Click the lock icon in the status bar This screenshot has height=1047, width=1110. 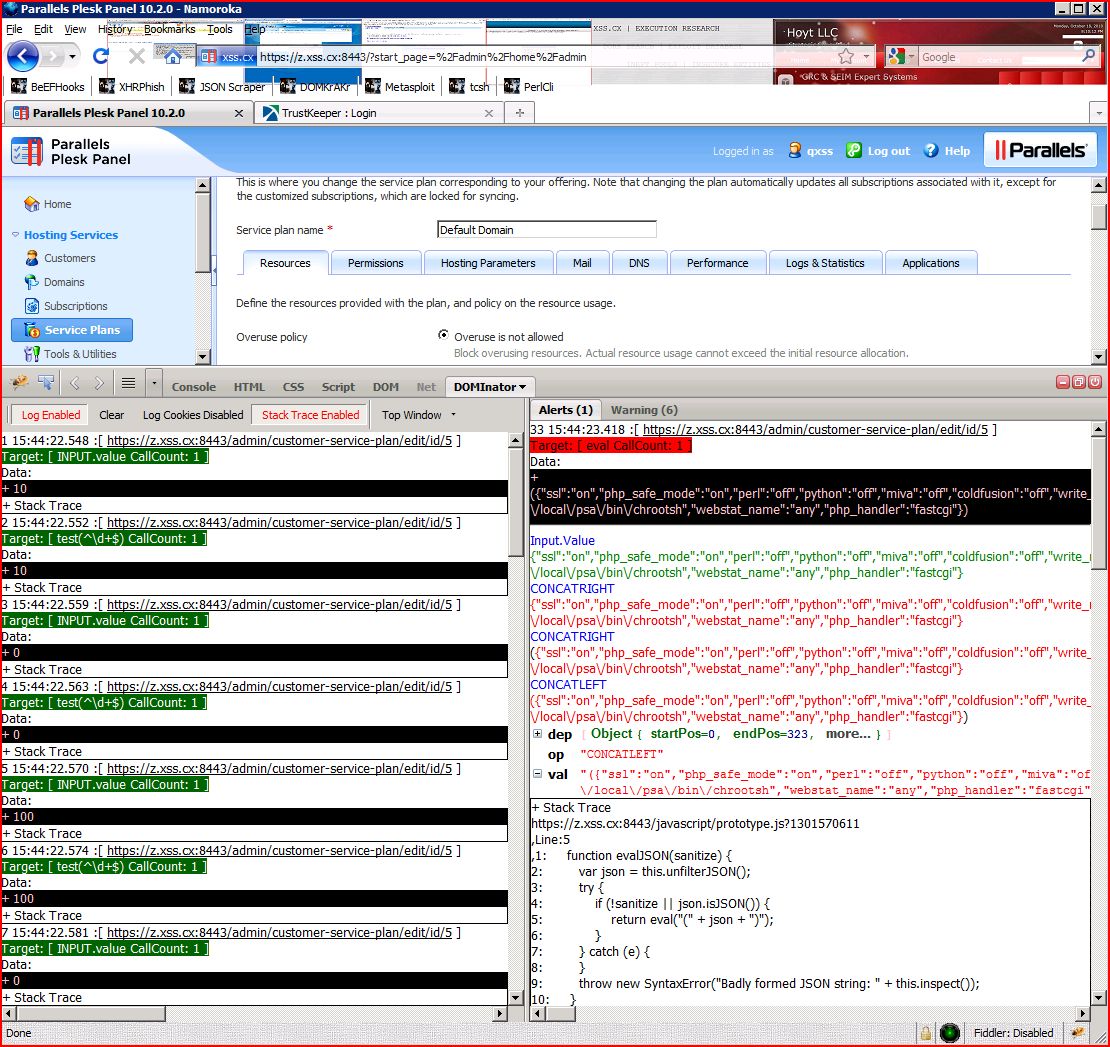pos(925,1033)
